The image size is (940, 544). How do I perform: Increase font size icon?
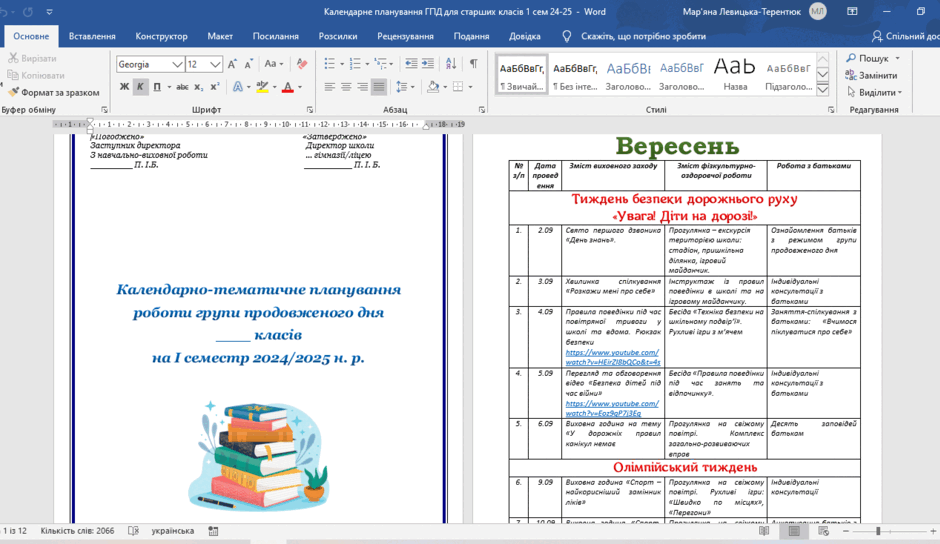pos(233,64)
